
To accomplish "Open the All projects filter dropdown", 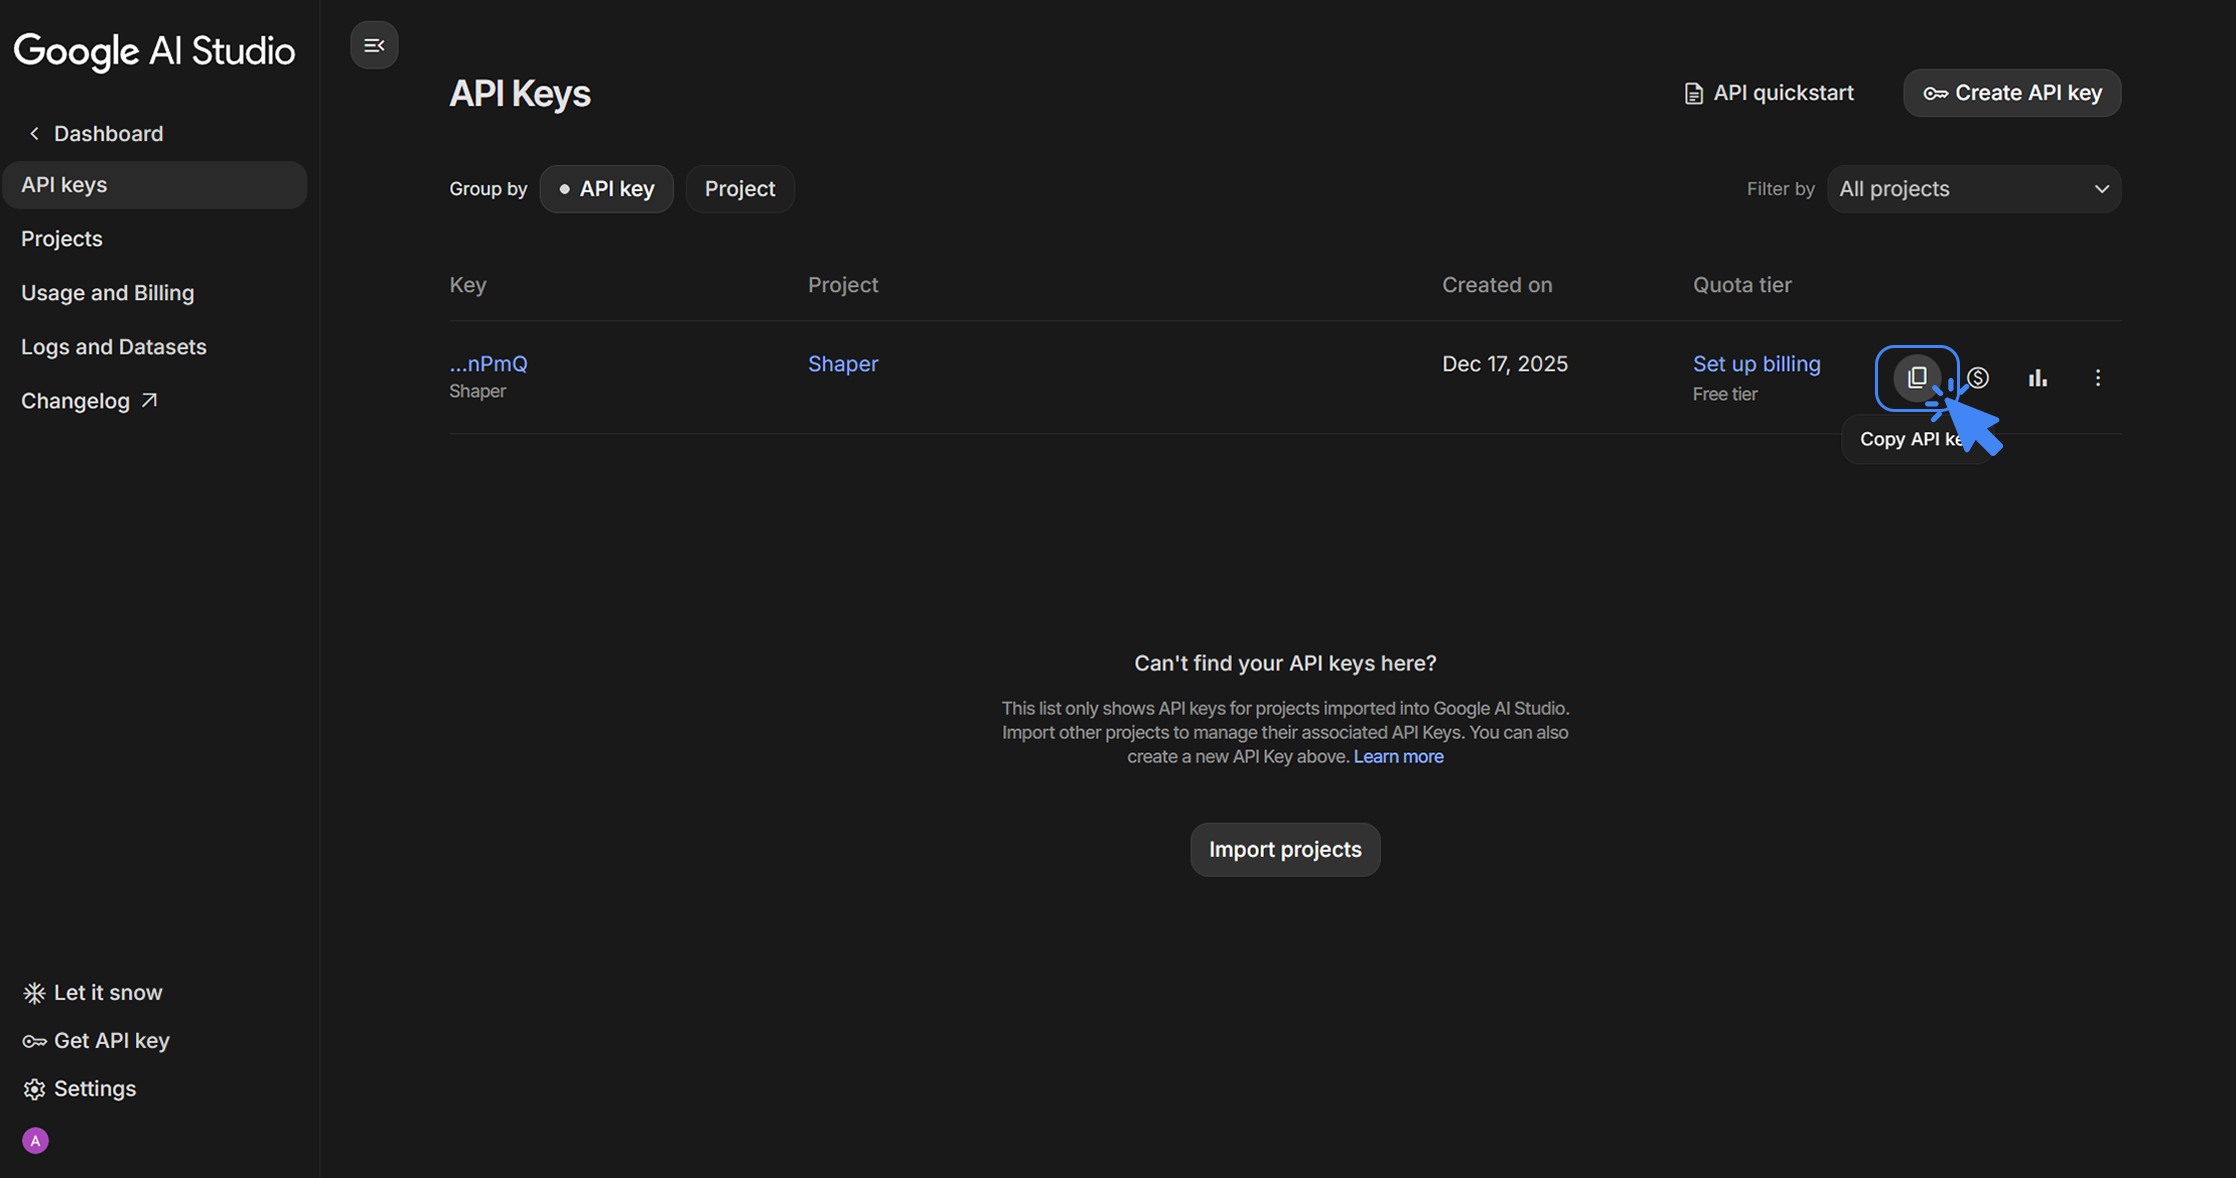I will tap(1974, 188).
